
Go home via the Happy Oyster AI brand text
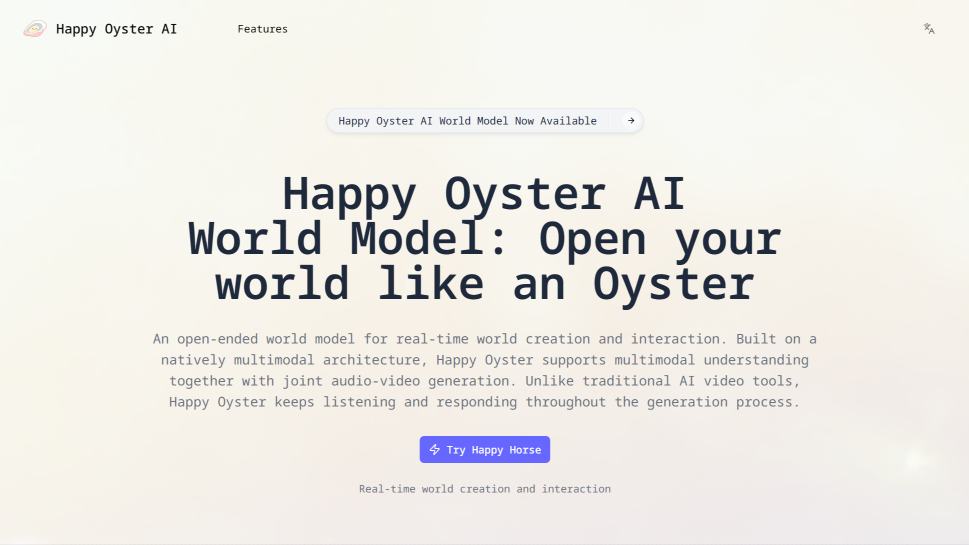[116, 29]
